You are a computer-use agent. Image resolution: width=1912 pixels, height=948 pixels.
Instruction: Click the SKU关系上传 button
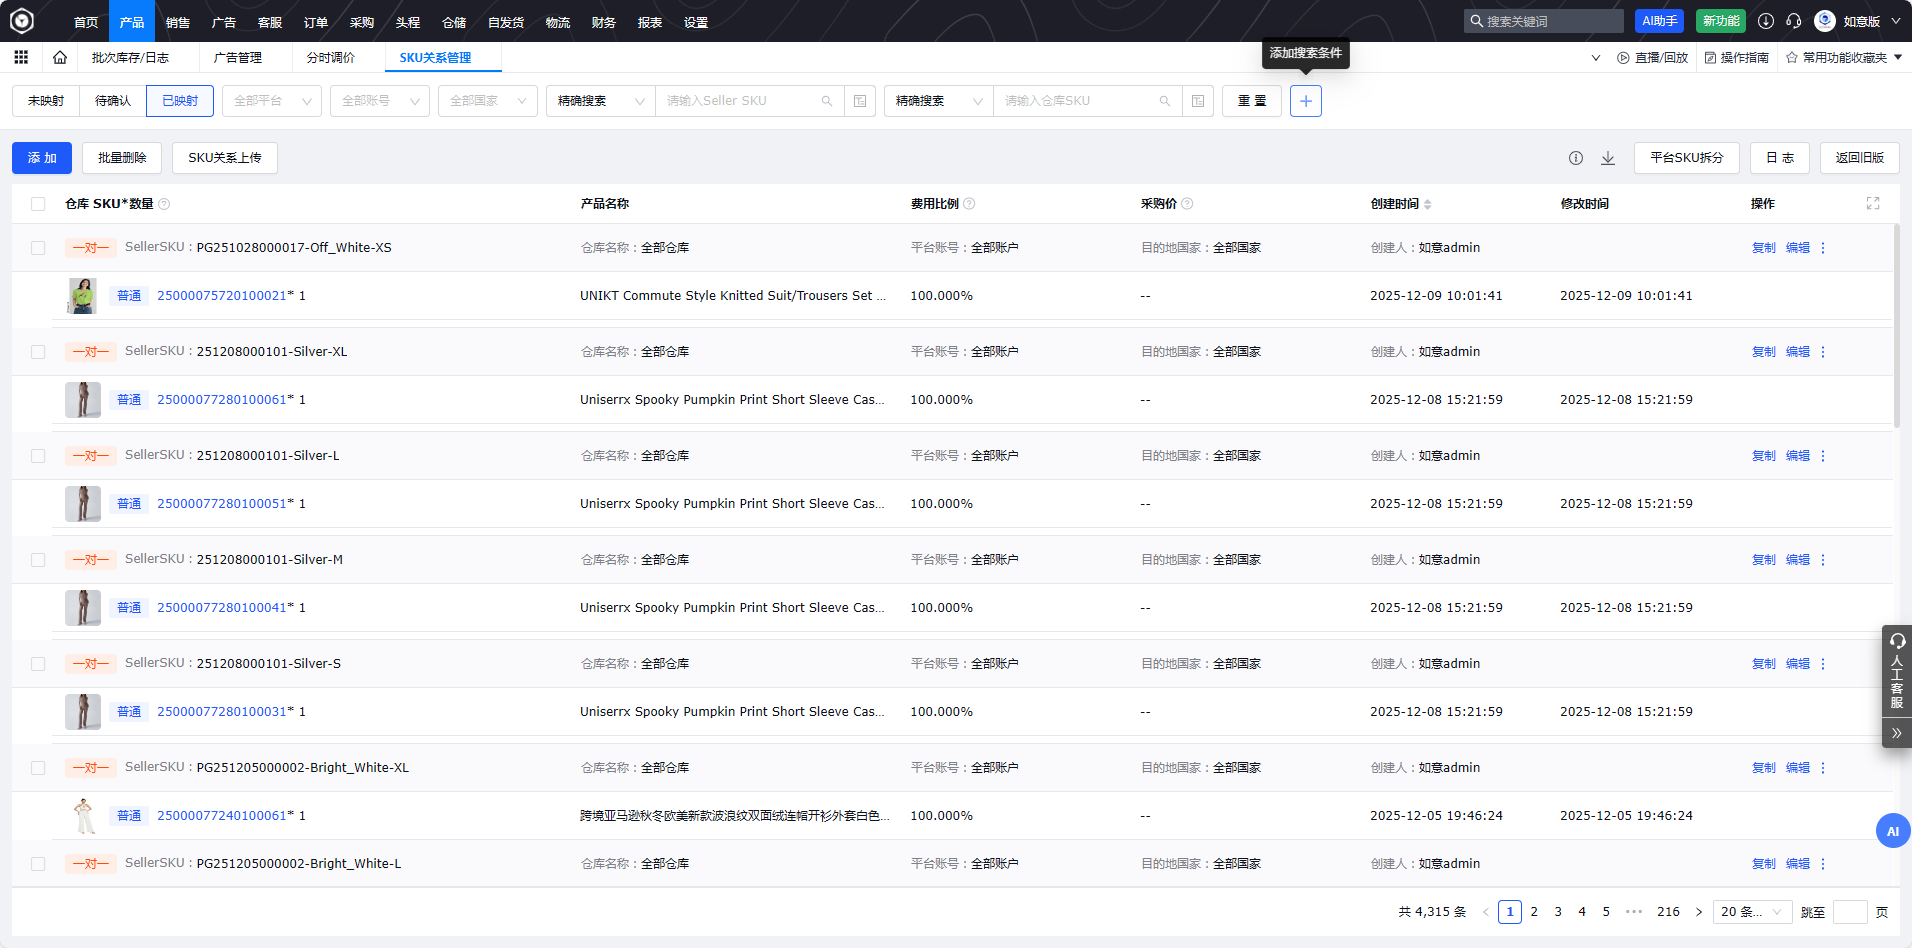pyautogui.click(x=224, y=158)
